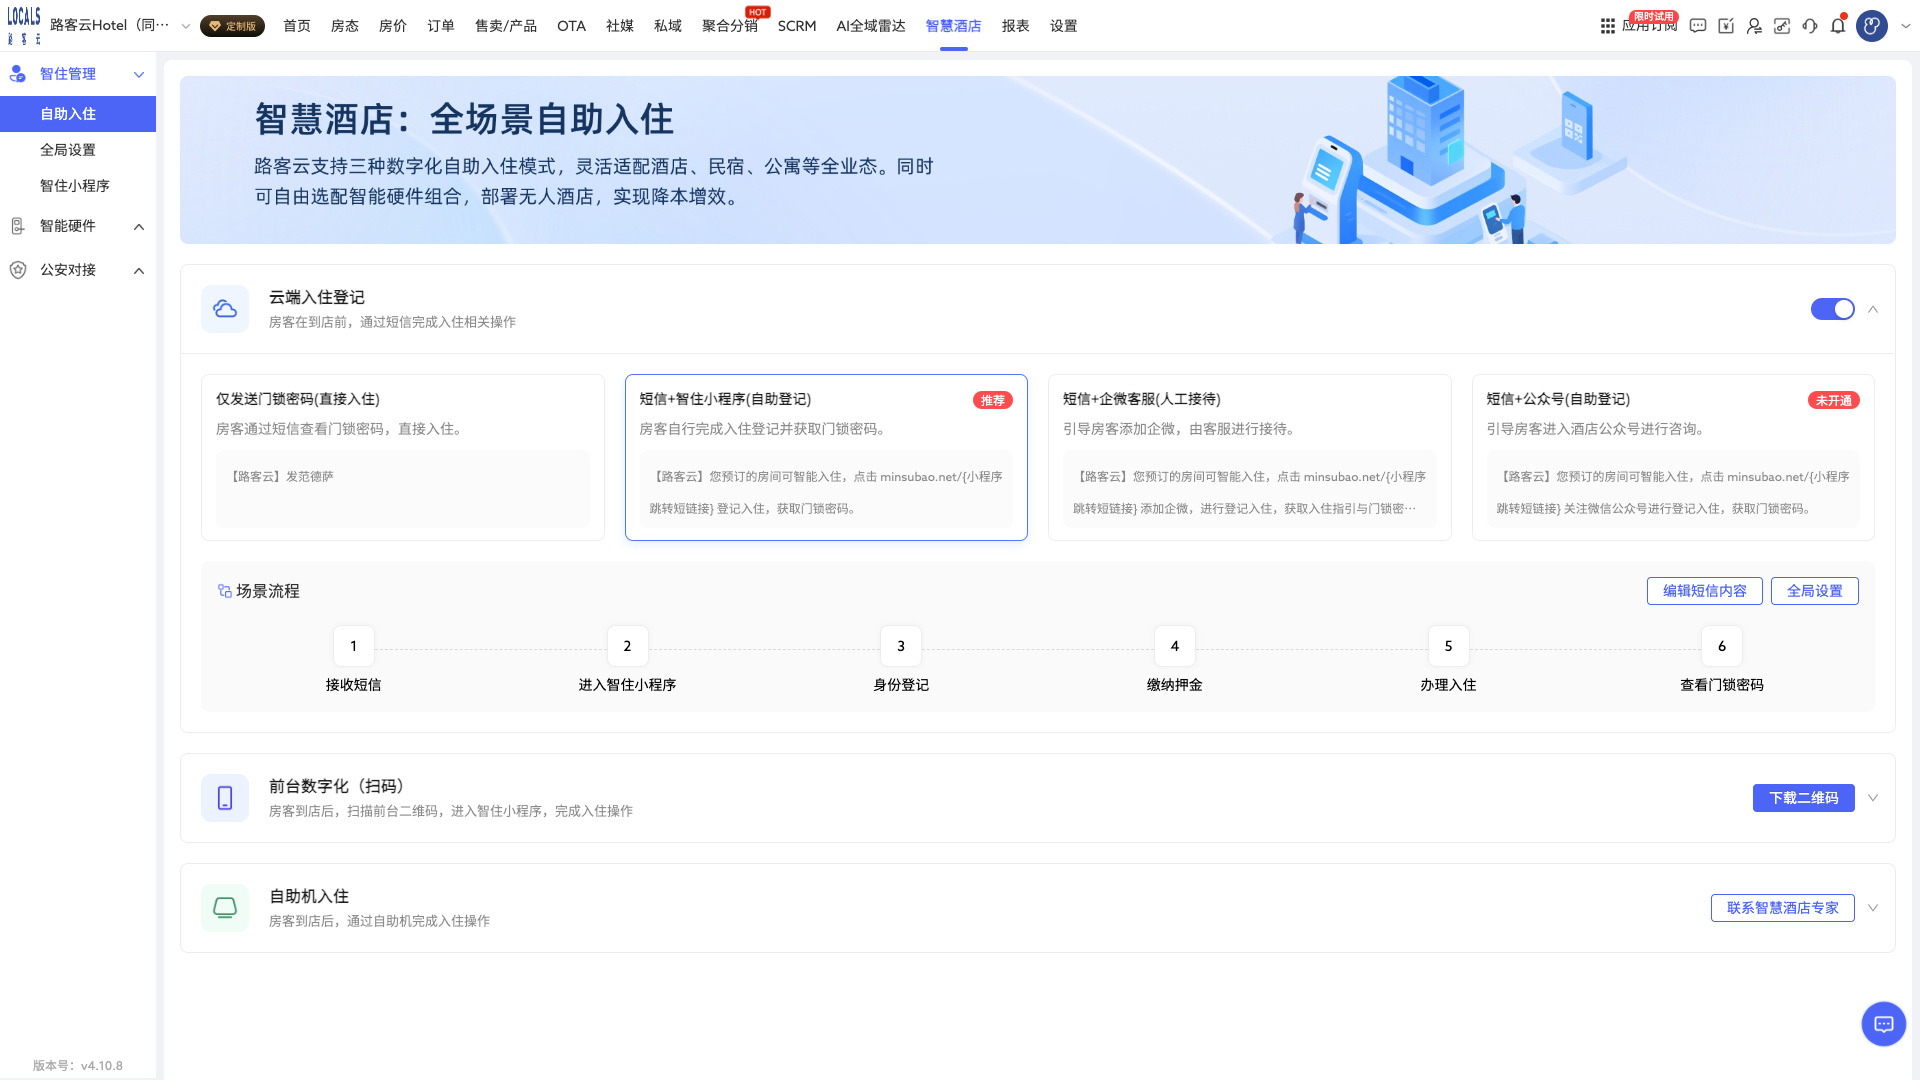Click the 定制版 badge
The image size is (1920, 1080).
(x=232, y=26)
